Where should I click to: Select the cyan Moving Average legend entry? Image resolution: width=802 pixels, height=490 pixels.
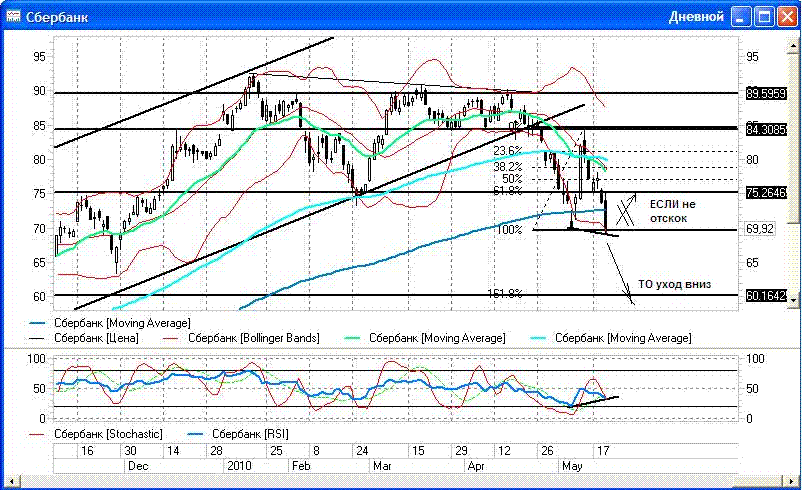(611, 338)
